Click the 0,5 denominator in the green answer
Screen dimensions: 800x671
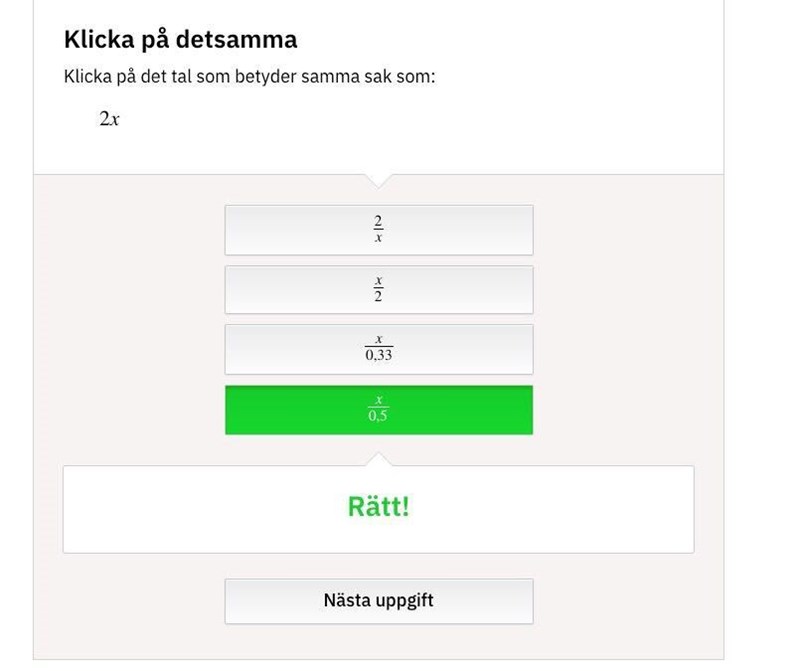[378, 417]
